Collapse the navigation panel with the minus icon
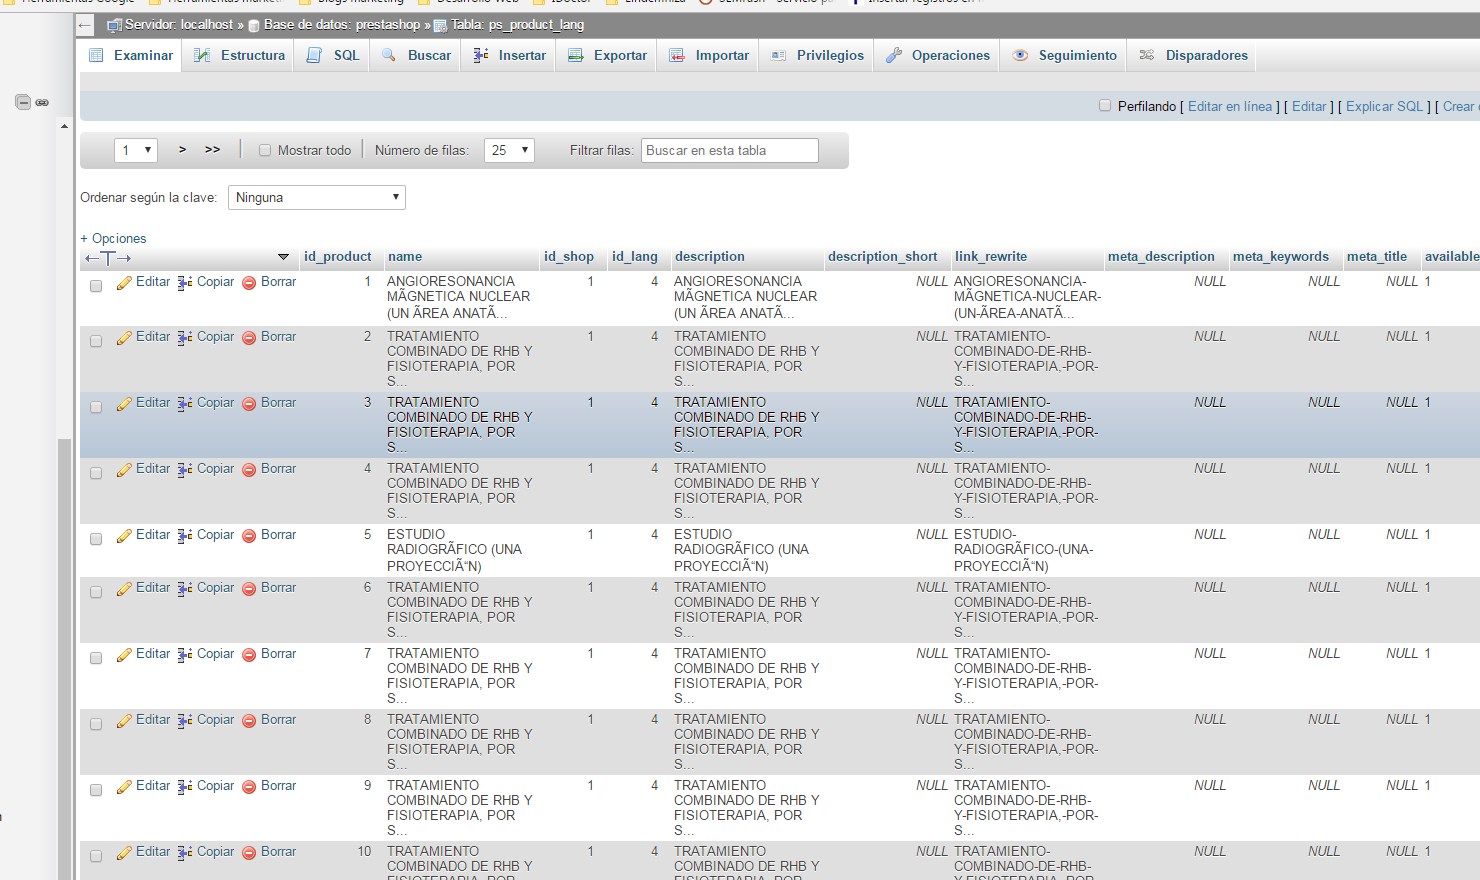 (x=23, y=102)
